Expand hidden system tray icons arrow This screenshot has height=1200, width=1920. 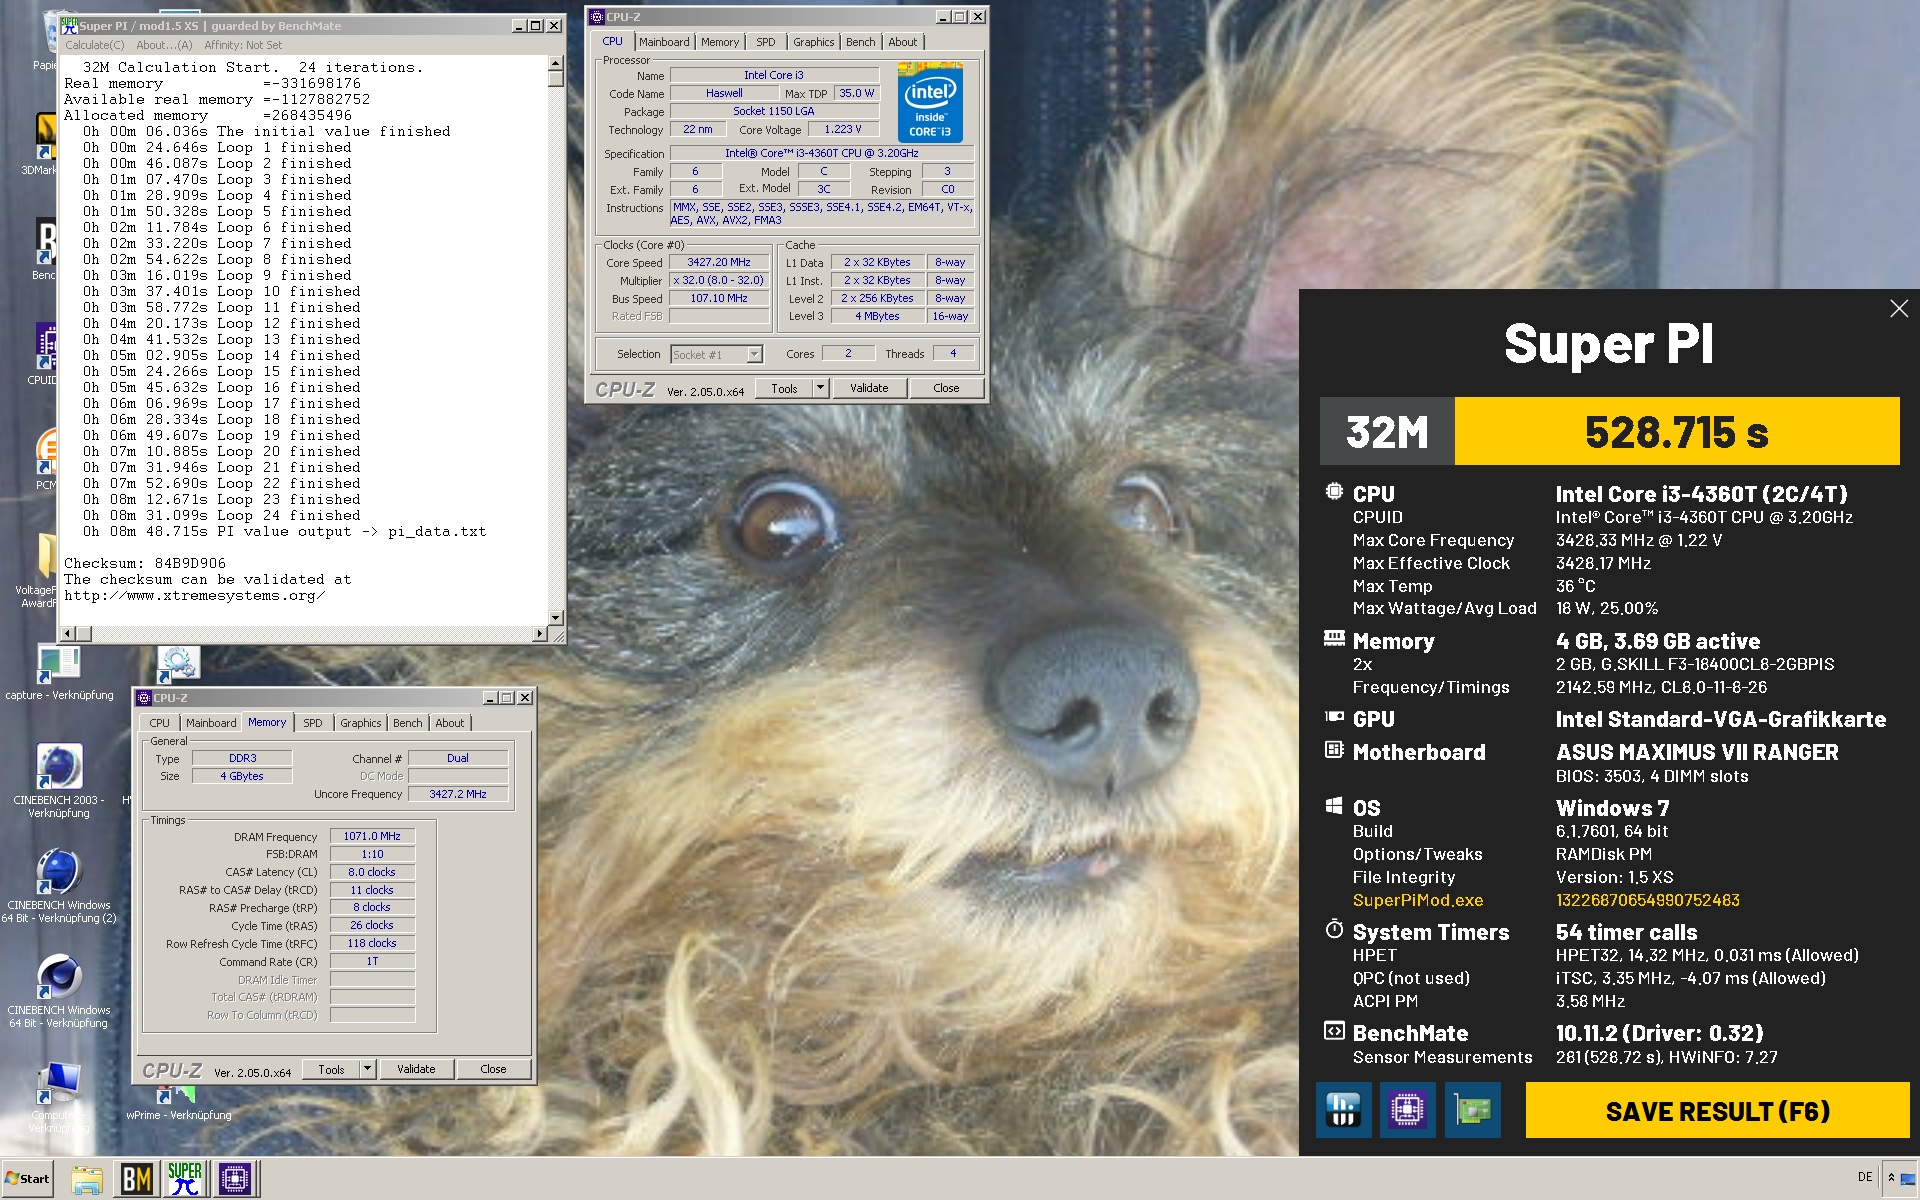click(x=1891, y=1178)
